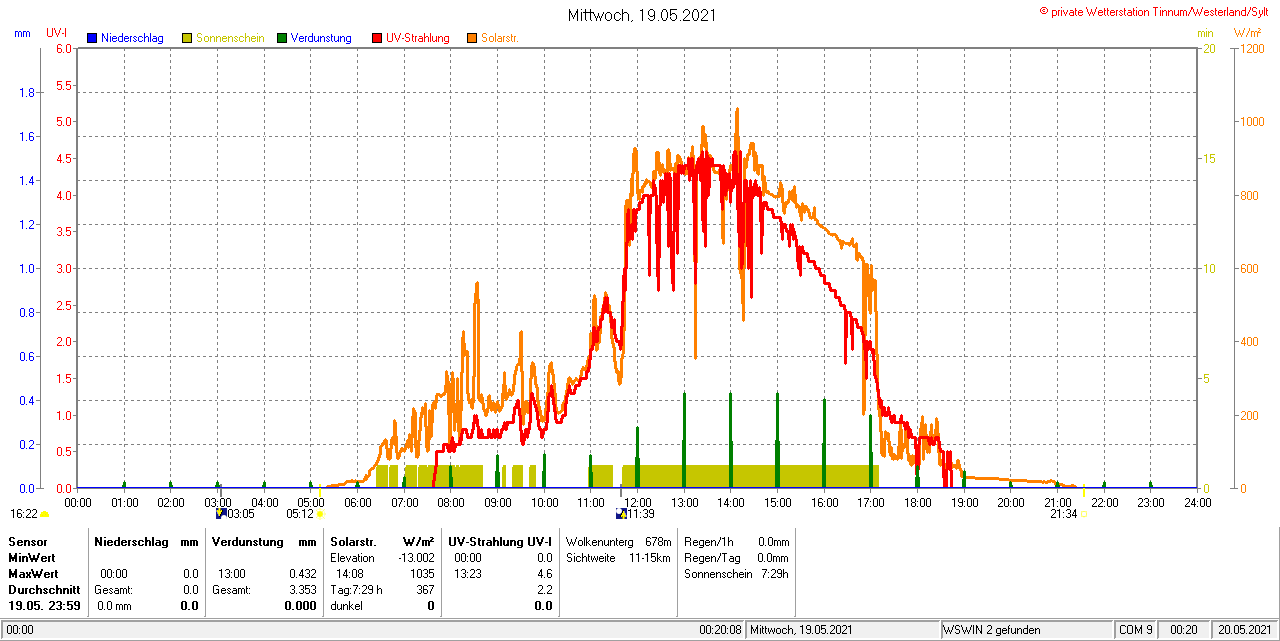Click the chart title Mittwoch, 19.05.2021

point(642,15)
